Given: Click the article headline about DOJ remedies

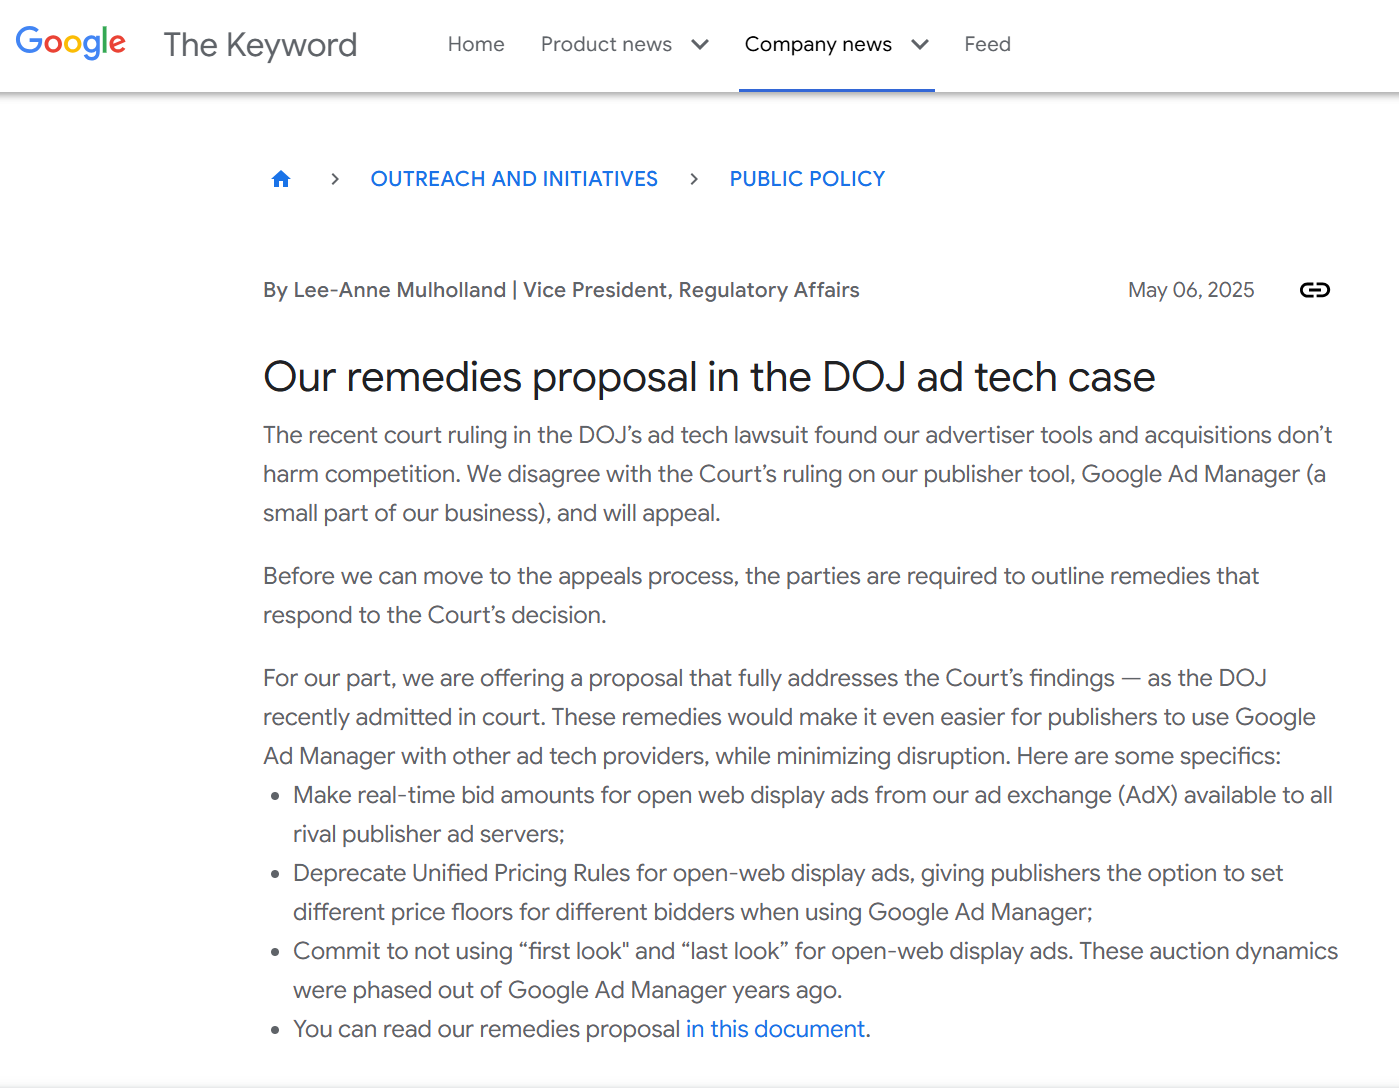Looking at the screenshot, I should tap(709, 377).
